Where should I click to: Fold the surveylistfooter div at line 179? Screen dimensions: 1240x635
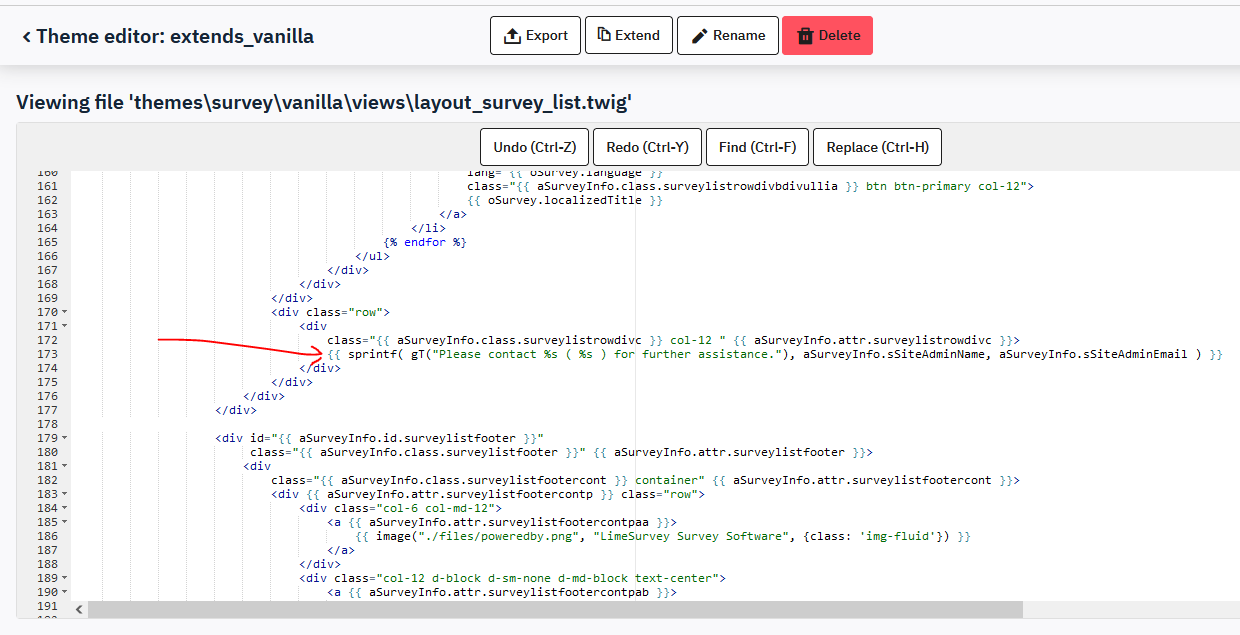tap(64, 438)
